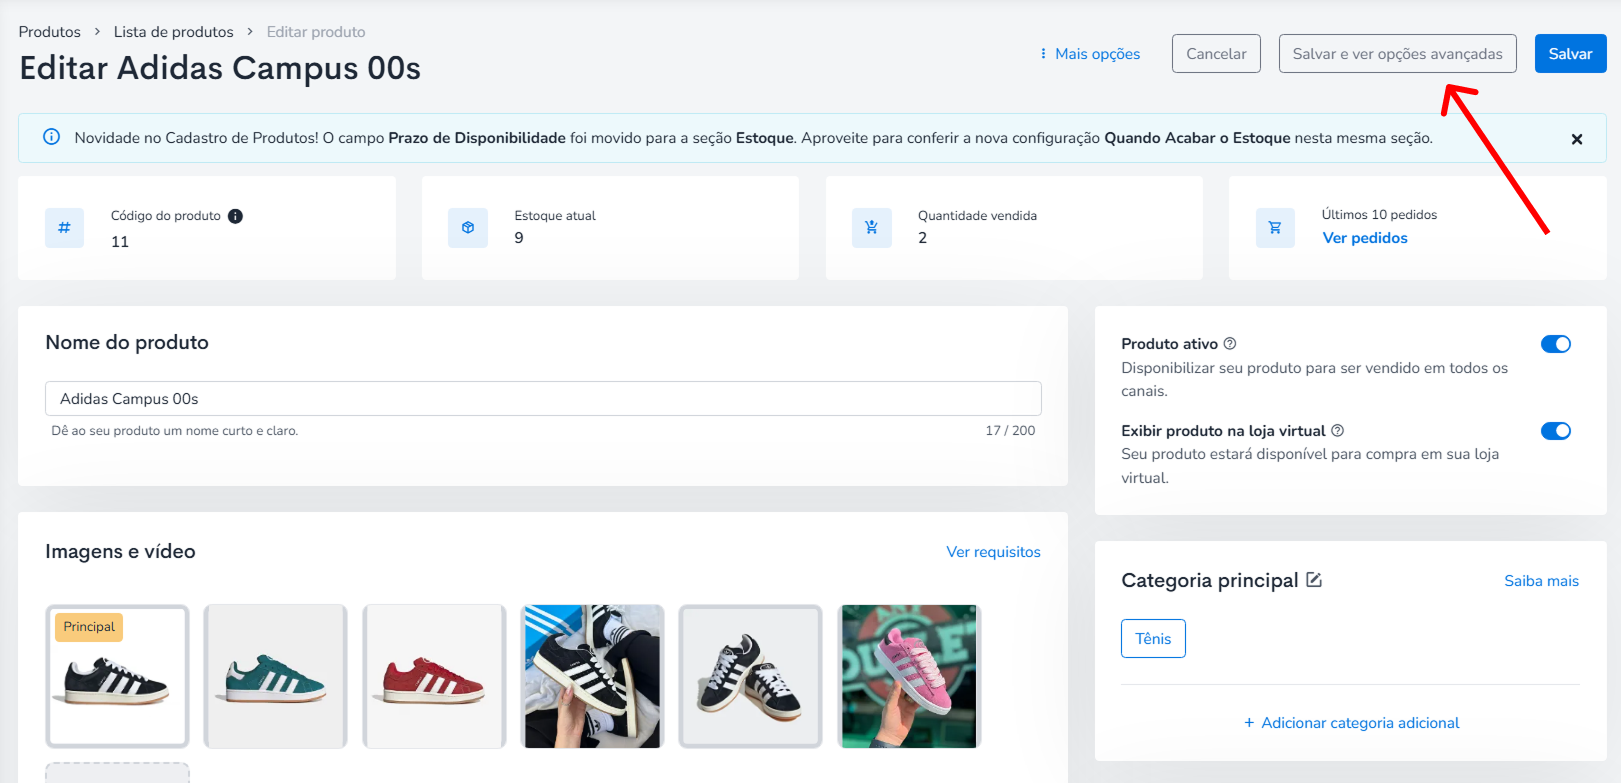The image size is (1621, 783).
Task: Click the Nome do produto input field
Action: 543,398
